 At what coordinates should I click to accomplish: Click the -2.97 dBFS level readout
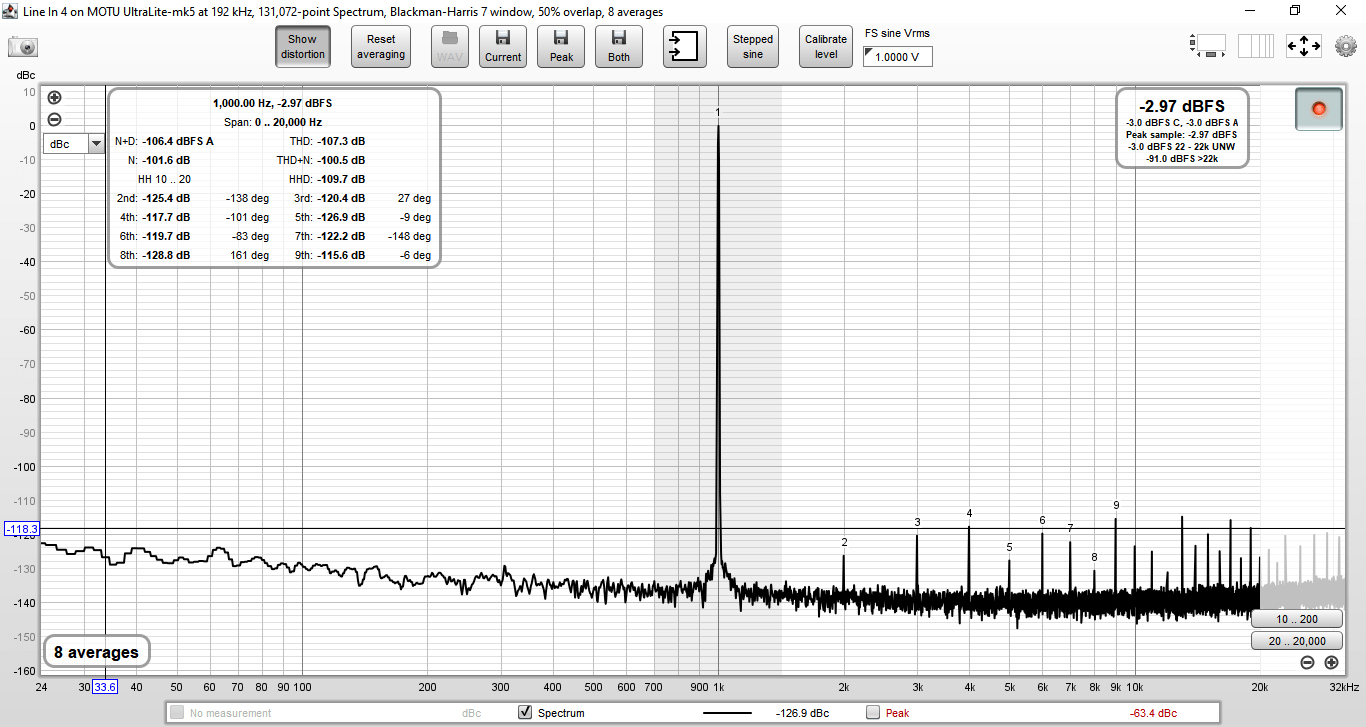tap(1181, 106)
